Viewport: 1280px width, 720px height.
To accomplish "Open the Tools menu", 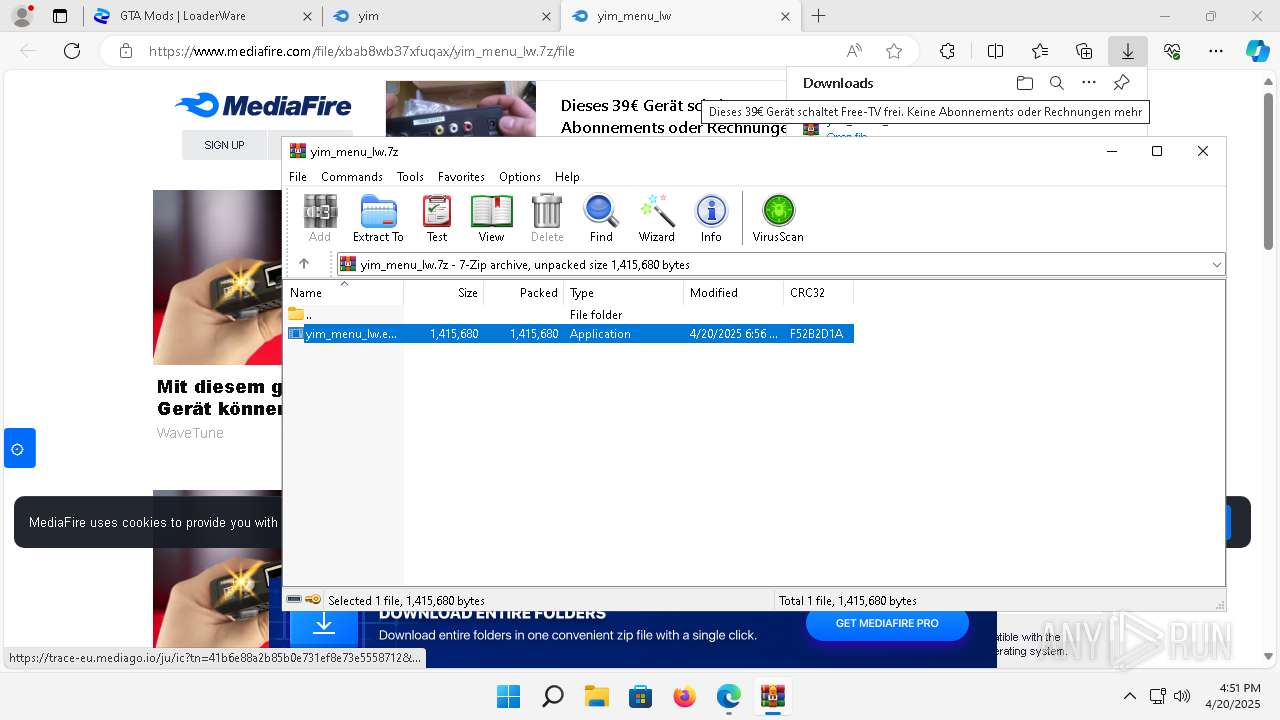I will point(410,176).
